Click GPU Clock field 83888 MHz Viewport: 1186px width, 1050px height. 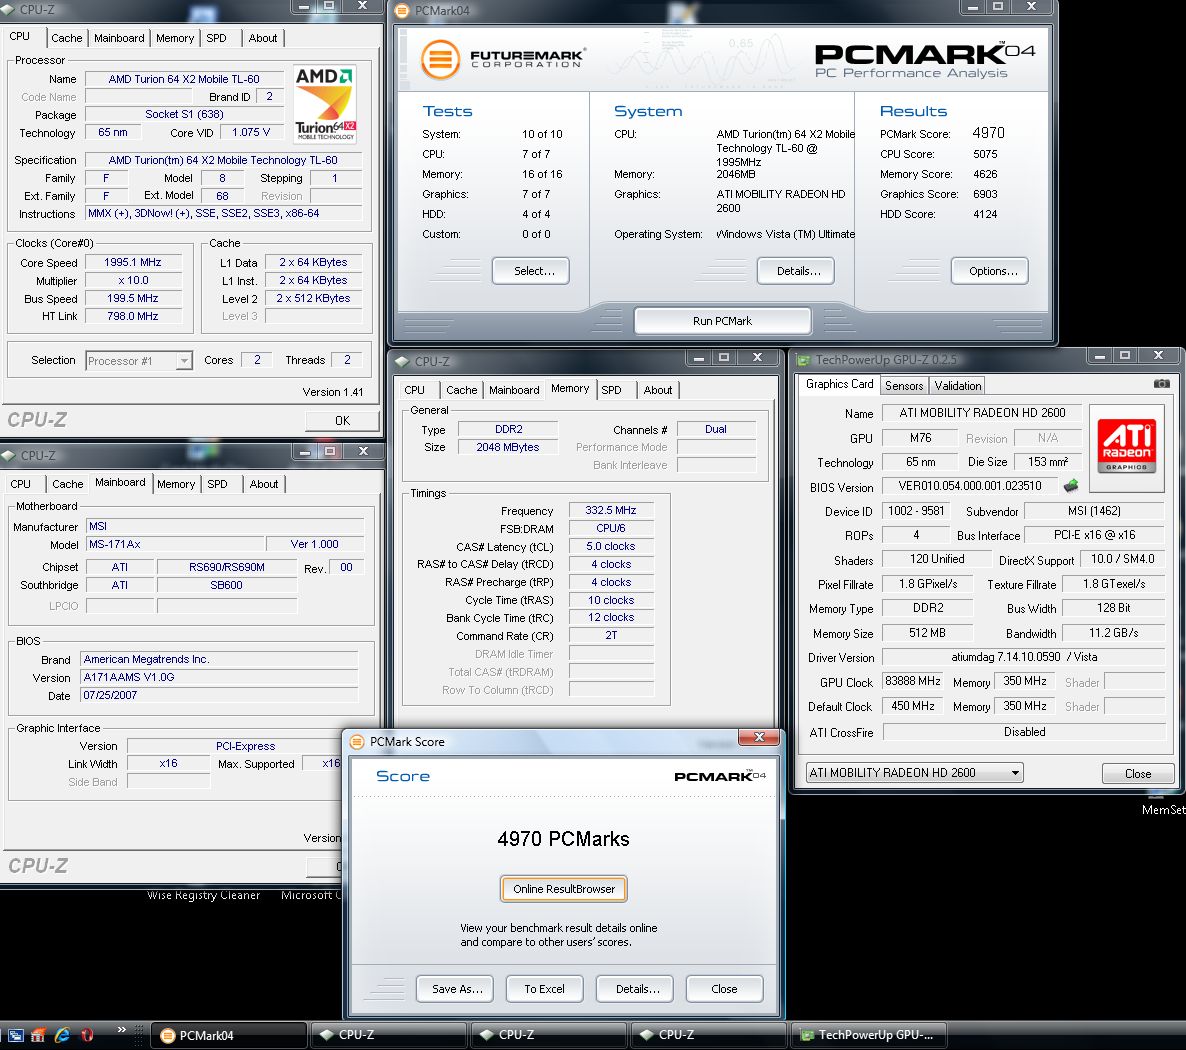pyautogui.click(x=913, y=682)
